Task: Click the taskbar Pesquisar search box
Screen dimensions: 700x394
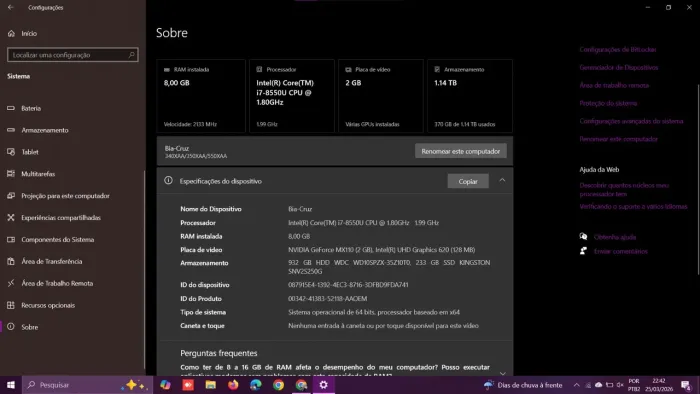Action: coord(88,385)
